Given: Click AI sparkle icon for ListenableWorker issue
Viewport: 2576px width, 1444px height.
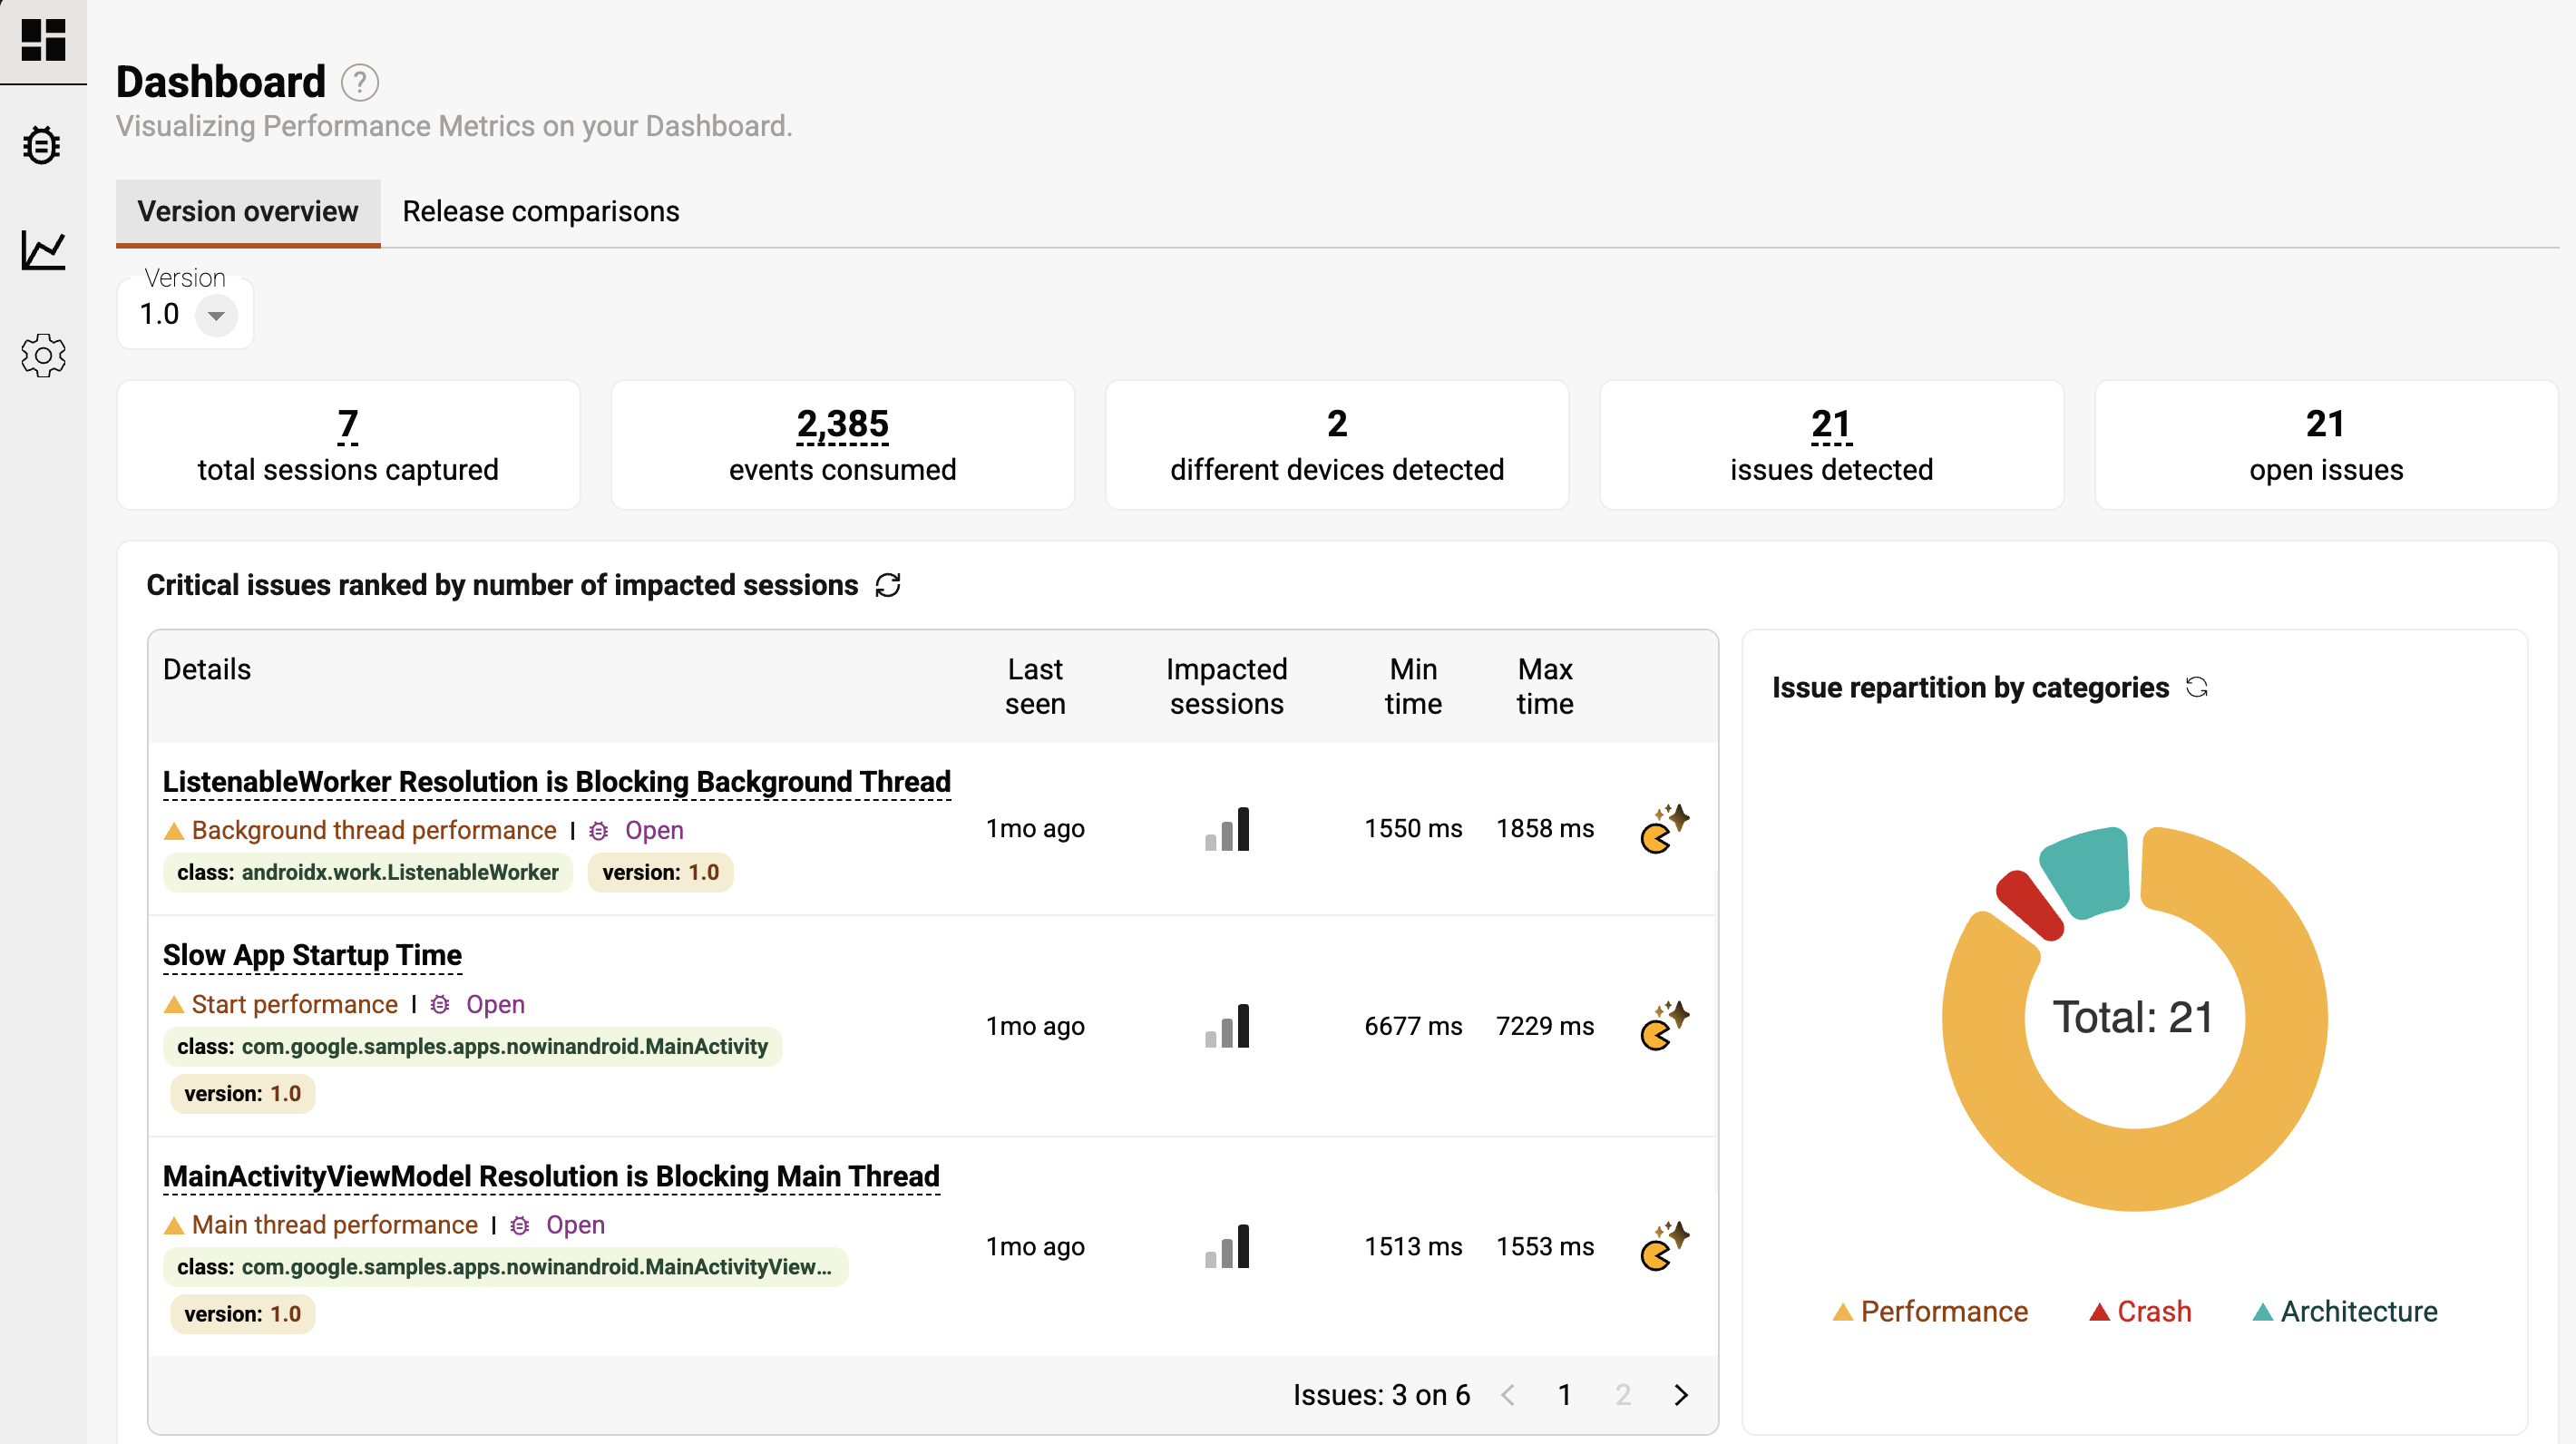Looking at the screenshot, I should (x=1664, y=829).
